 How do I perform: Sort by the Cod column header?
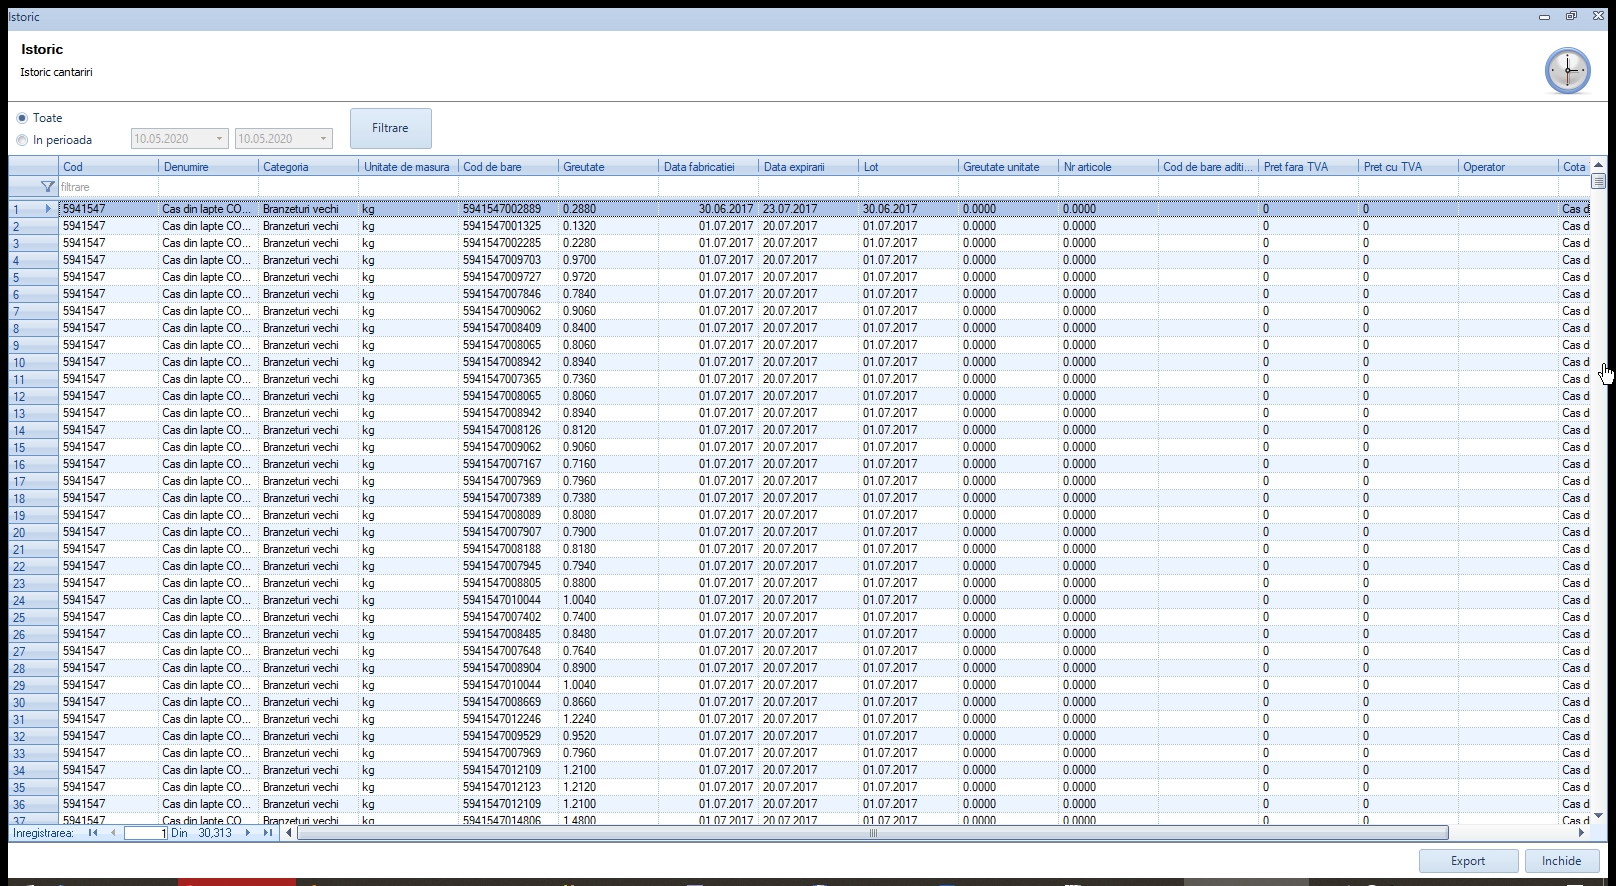108,167
